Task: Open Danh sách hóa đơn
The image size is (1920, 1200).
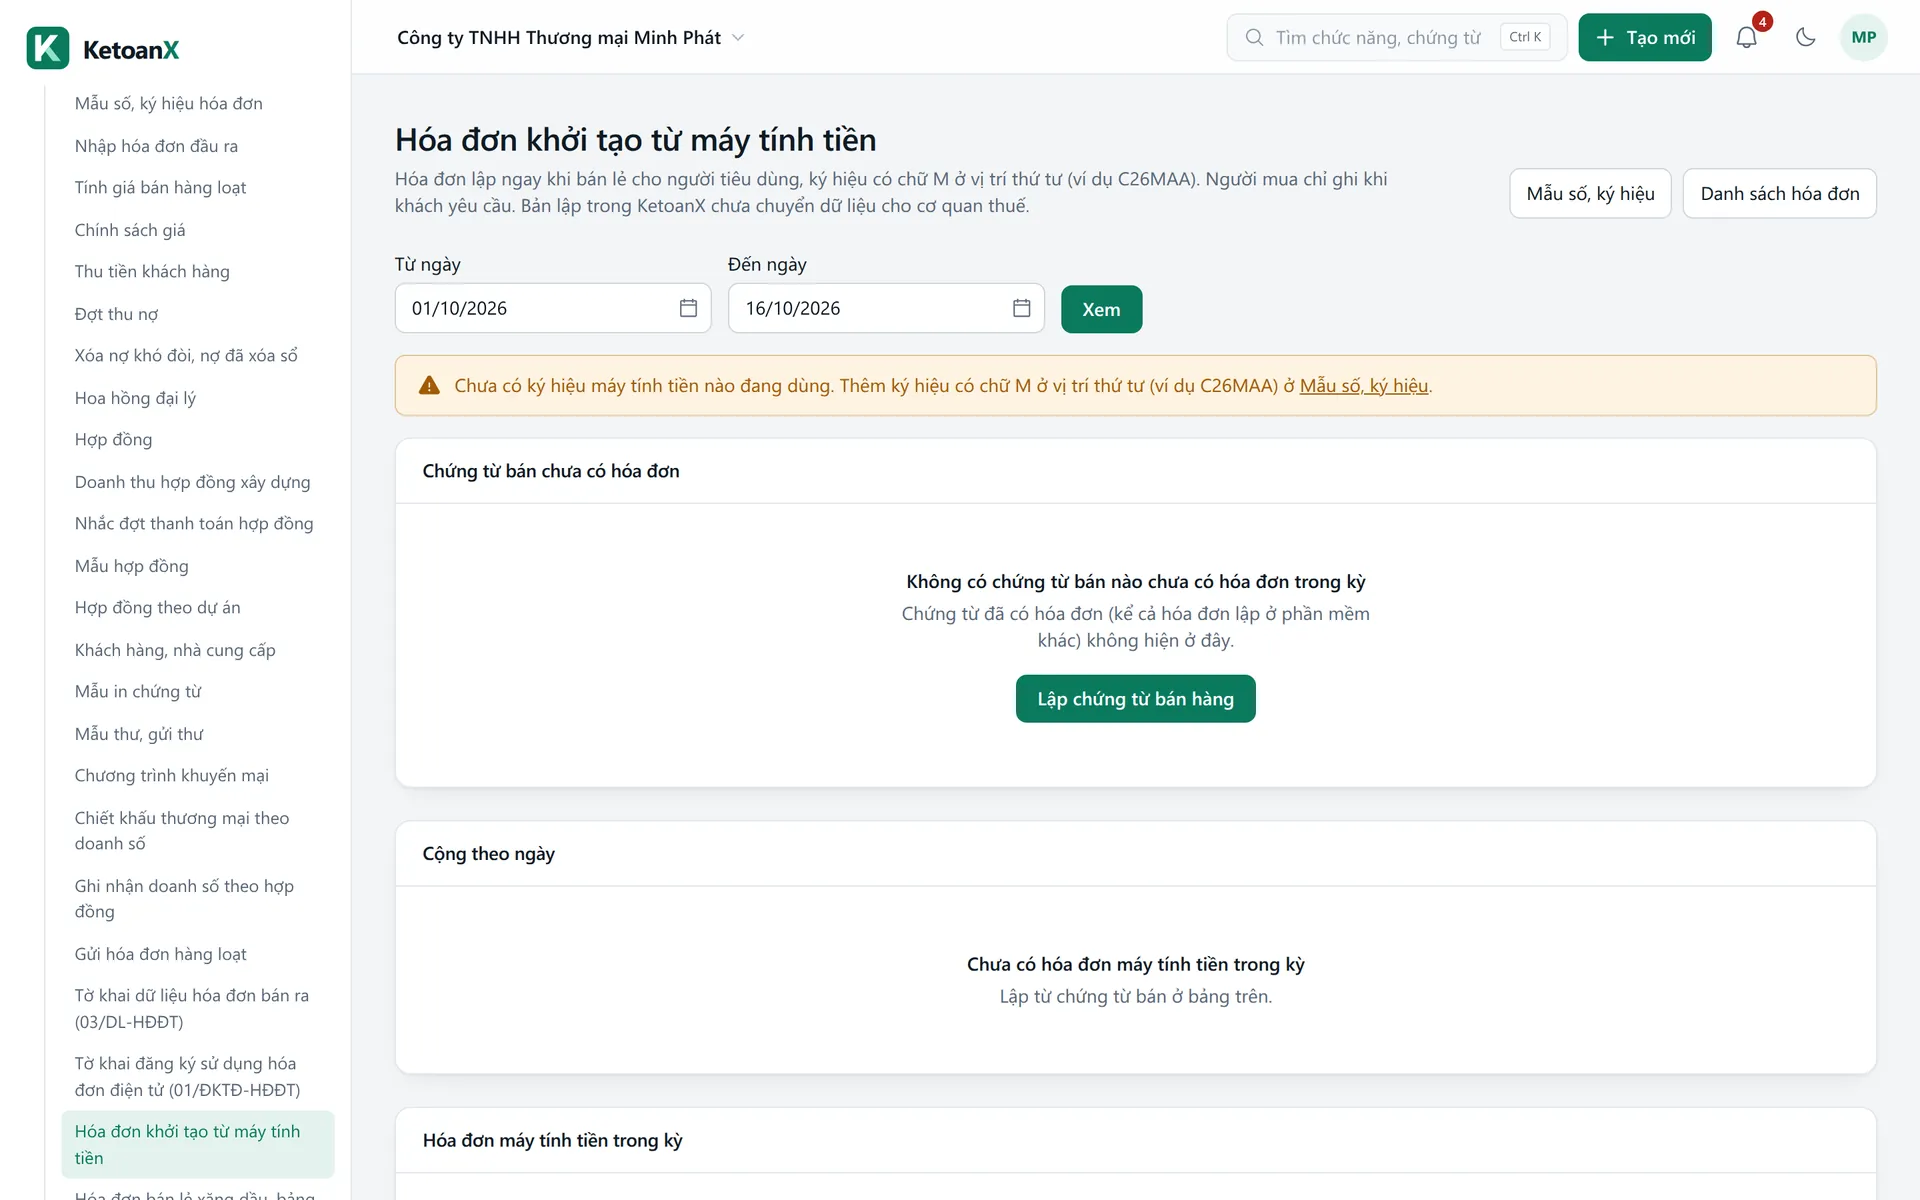Action: (1779, 193)
